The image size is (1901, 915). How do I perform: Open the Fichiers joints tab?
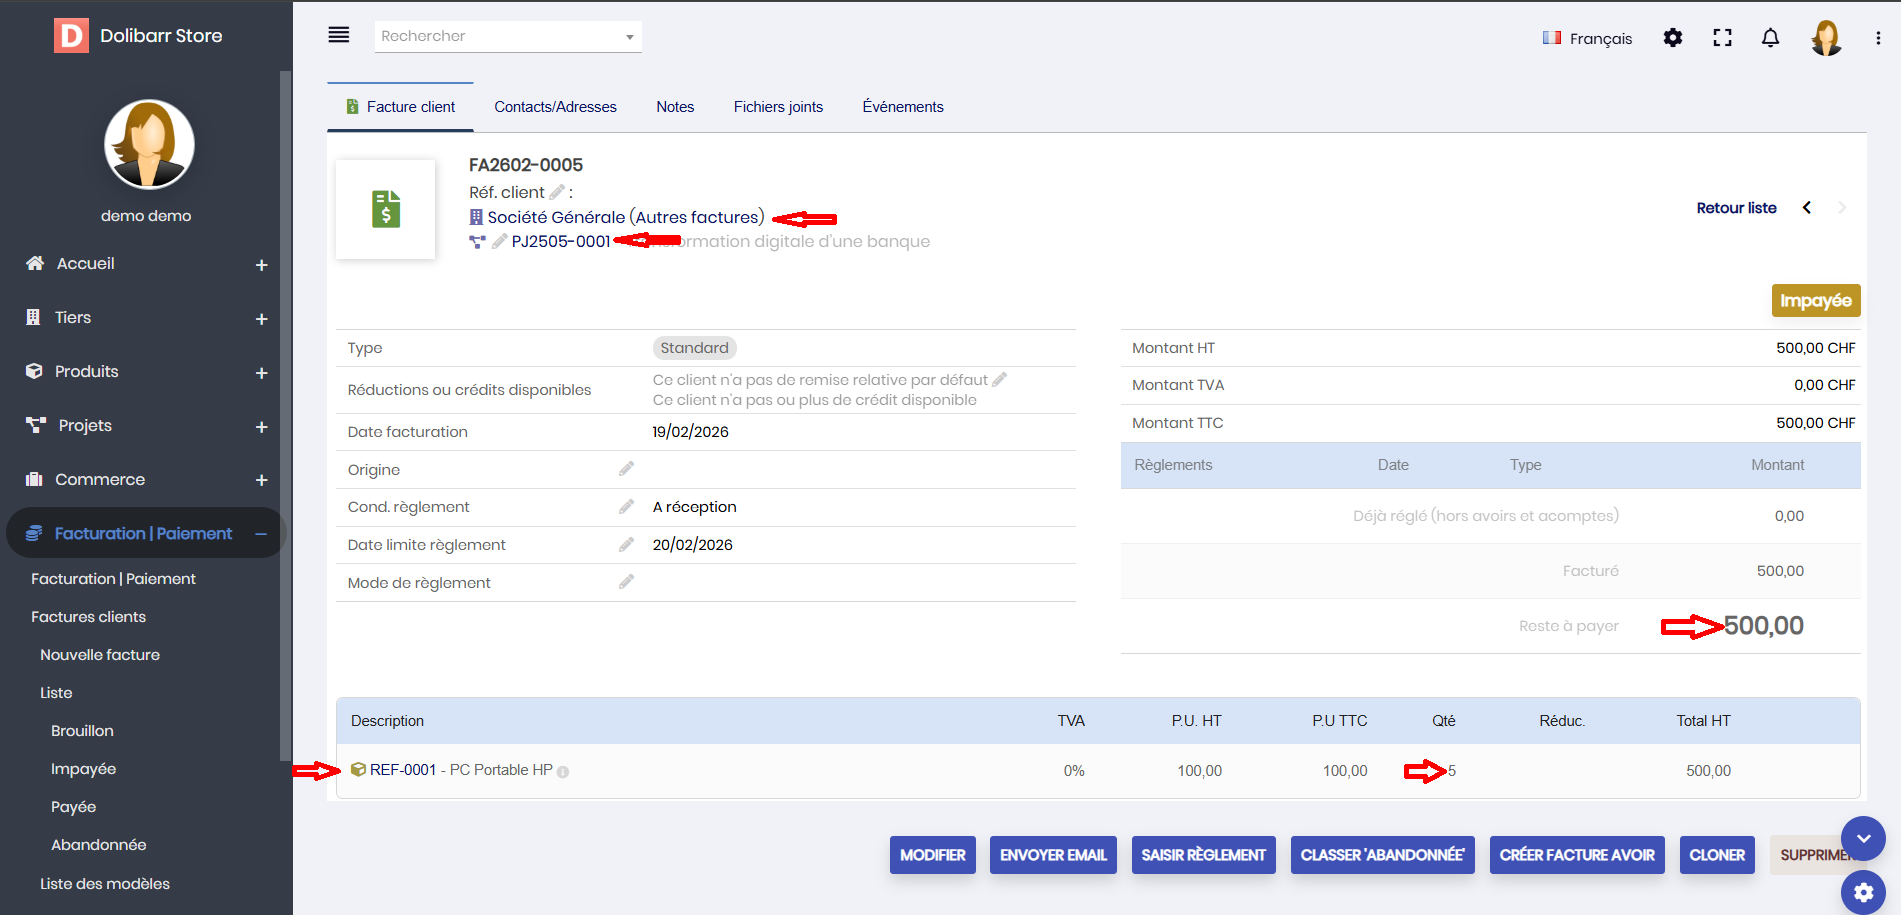click(x=778, y=107)
